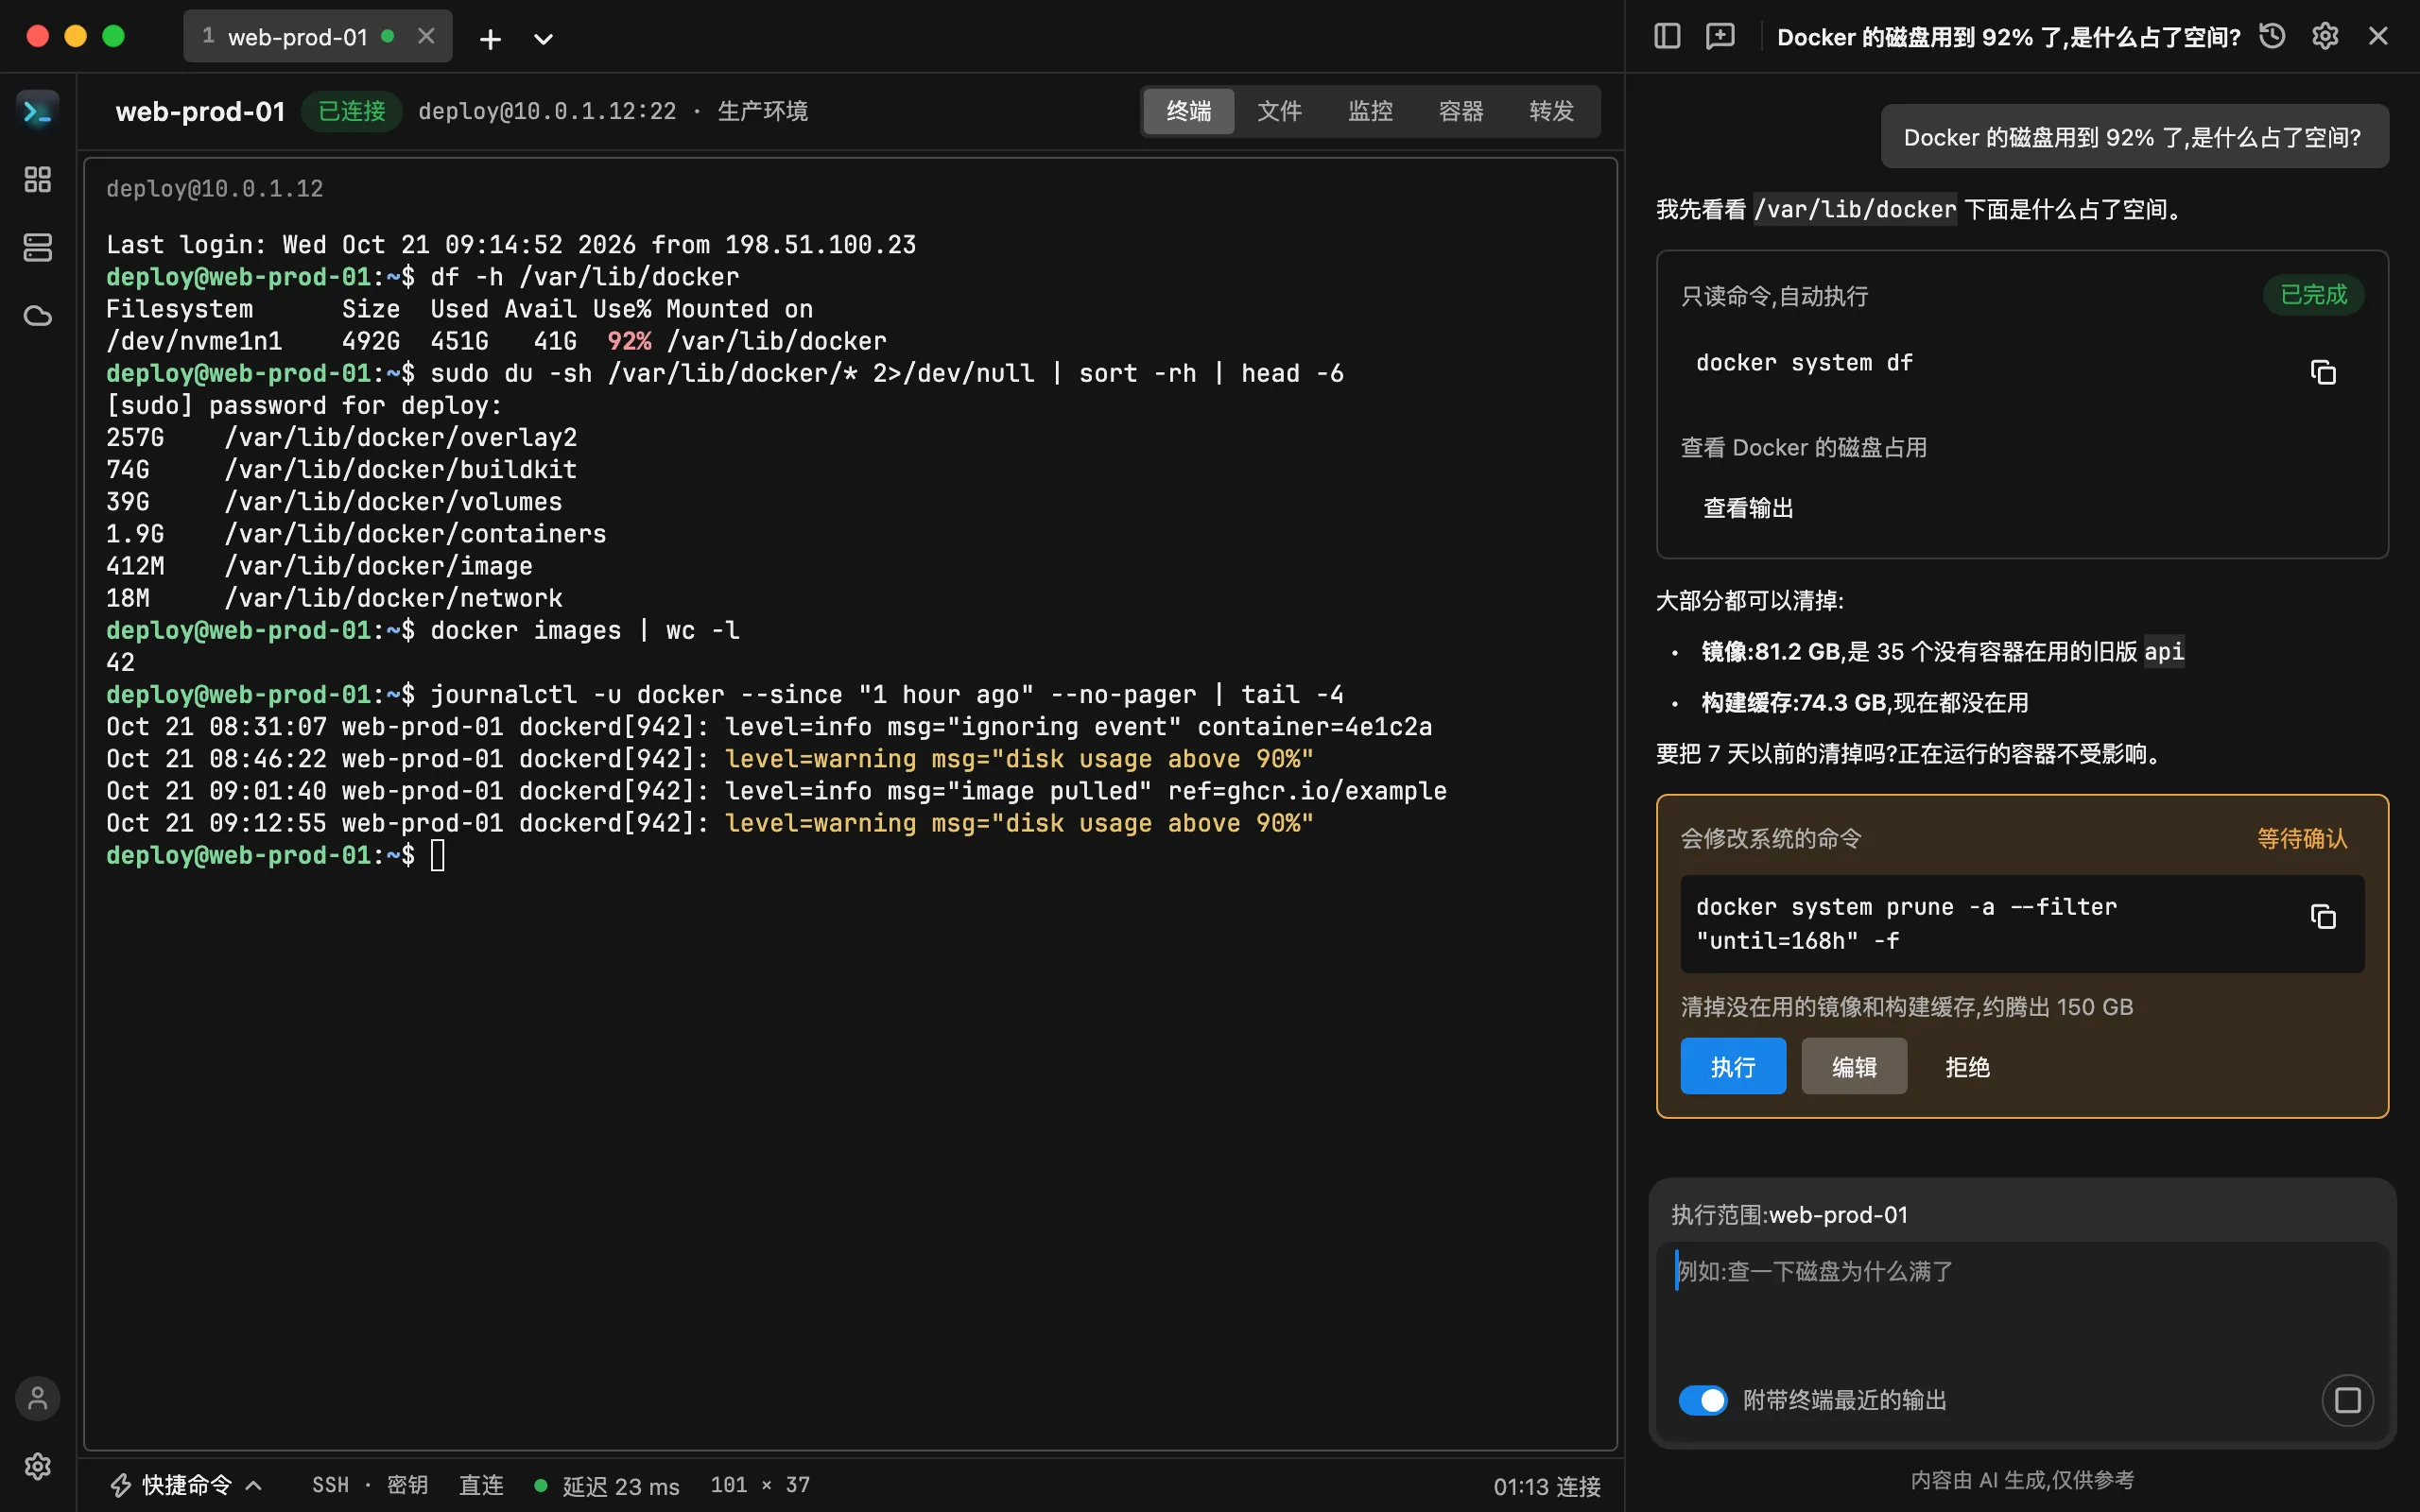This screenshot has width=2420, height=1512.
Task: Expand 快捷命令 quick commands menu
Action: 187,1485
